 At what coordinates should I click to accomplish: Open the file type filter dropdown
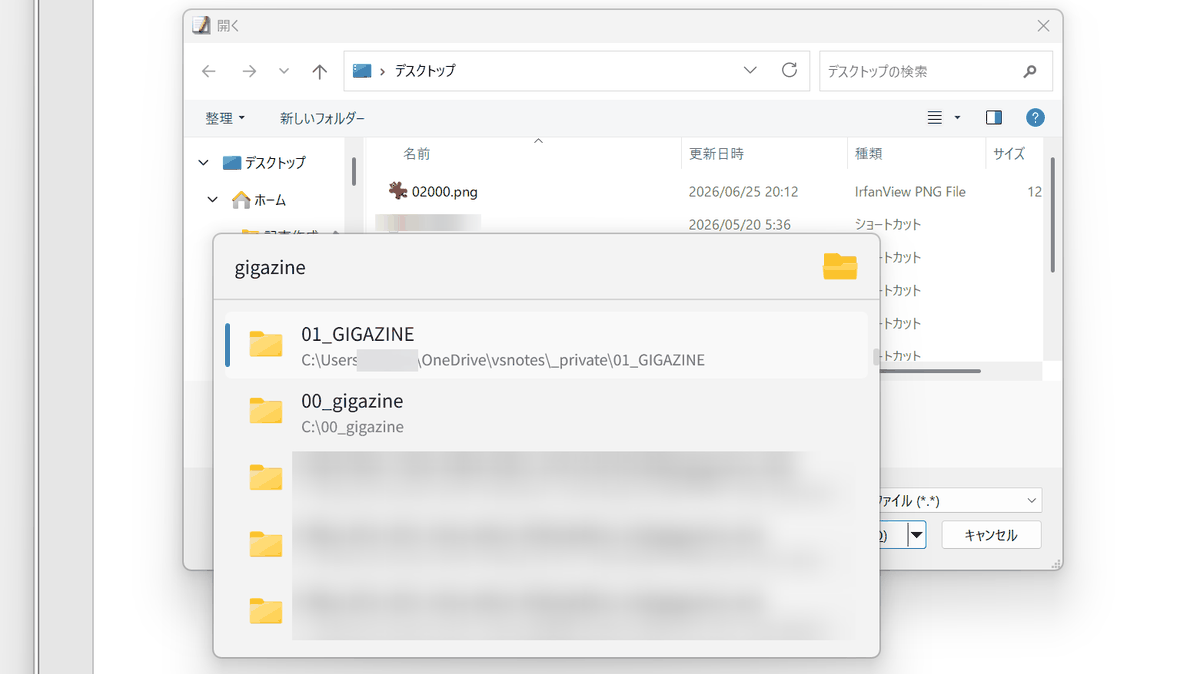tap(1032, 500)
